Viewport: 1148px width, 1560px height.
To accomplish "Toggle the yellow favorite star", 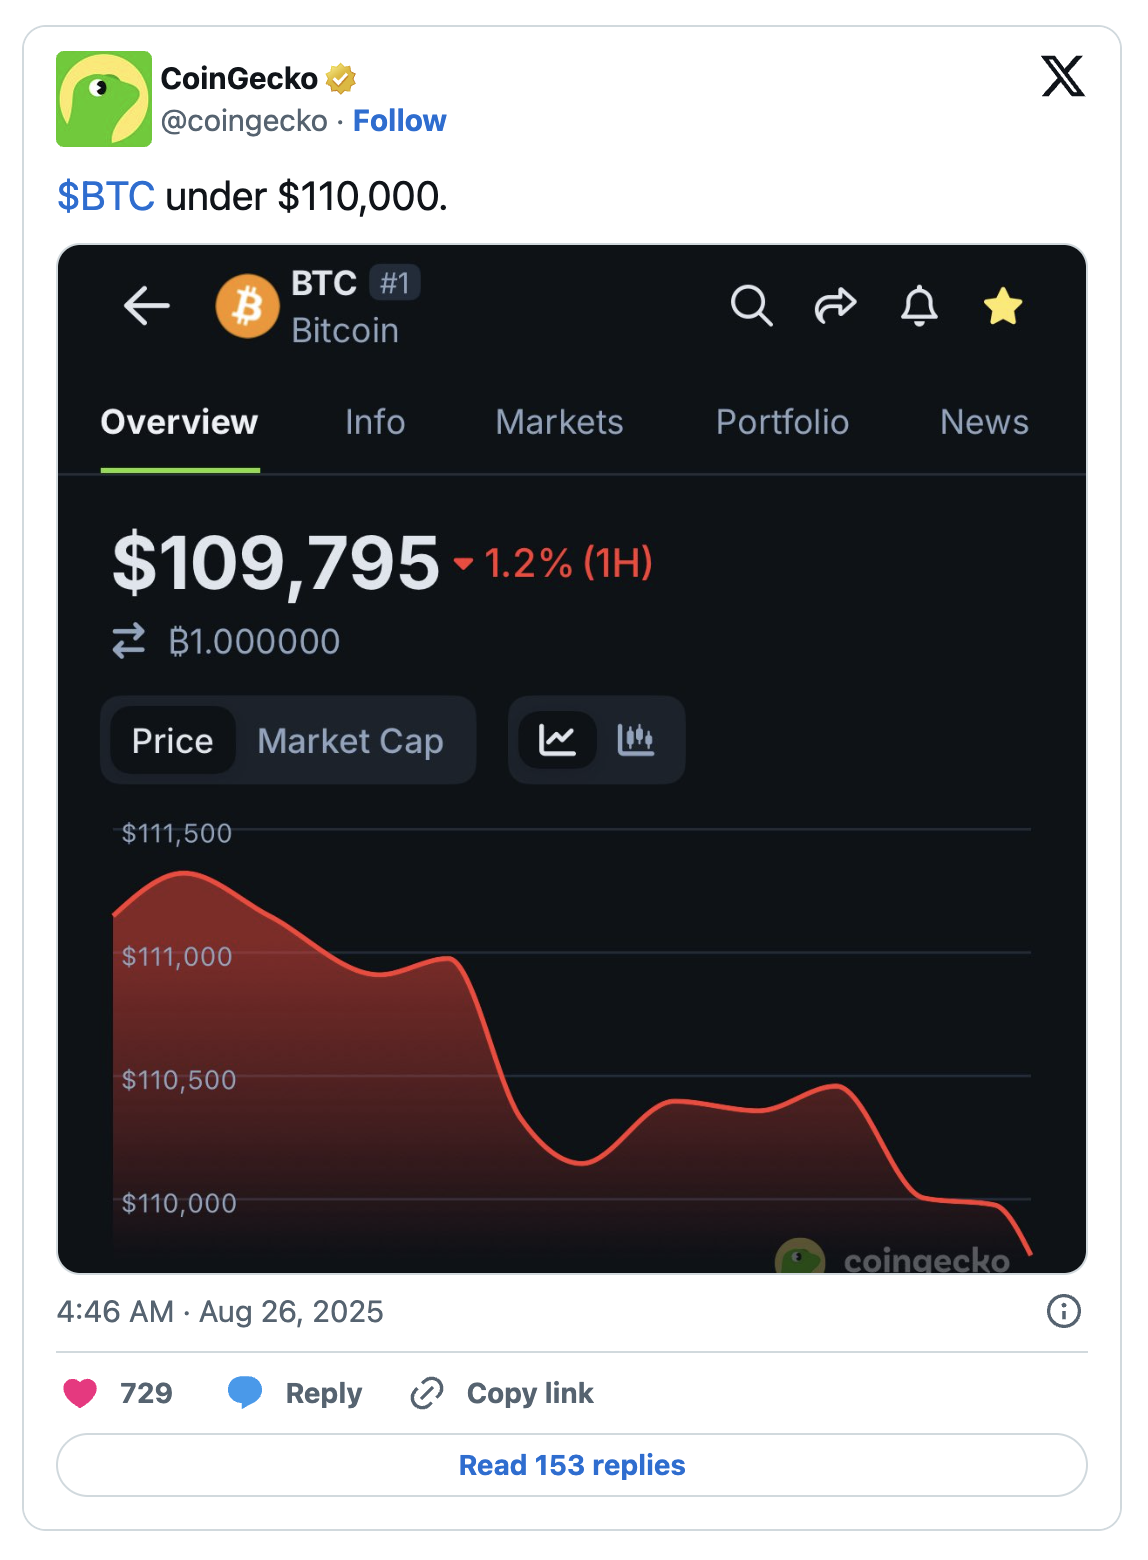I will click(1003, 306).
